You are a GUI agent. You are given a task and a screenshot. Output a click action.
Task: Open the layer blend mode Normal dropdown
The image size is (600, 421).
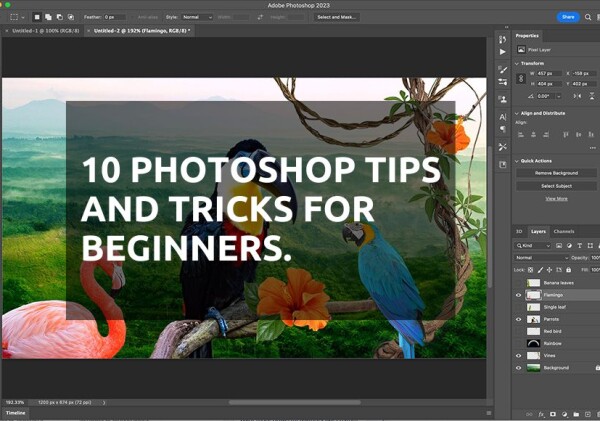pyautogui.click(x=541, y=258)
